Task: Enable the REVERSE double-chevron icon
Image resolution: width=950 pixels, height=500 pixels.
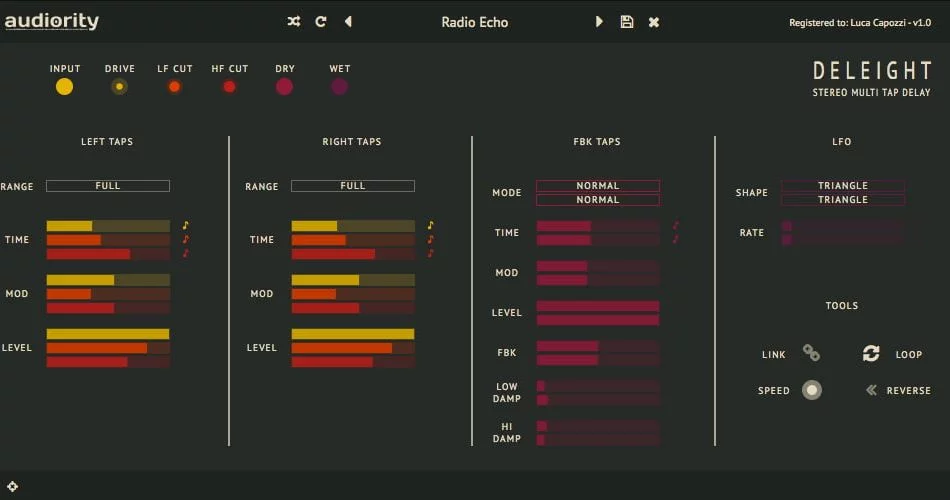Action: (x=871, y=390)
